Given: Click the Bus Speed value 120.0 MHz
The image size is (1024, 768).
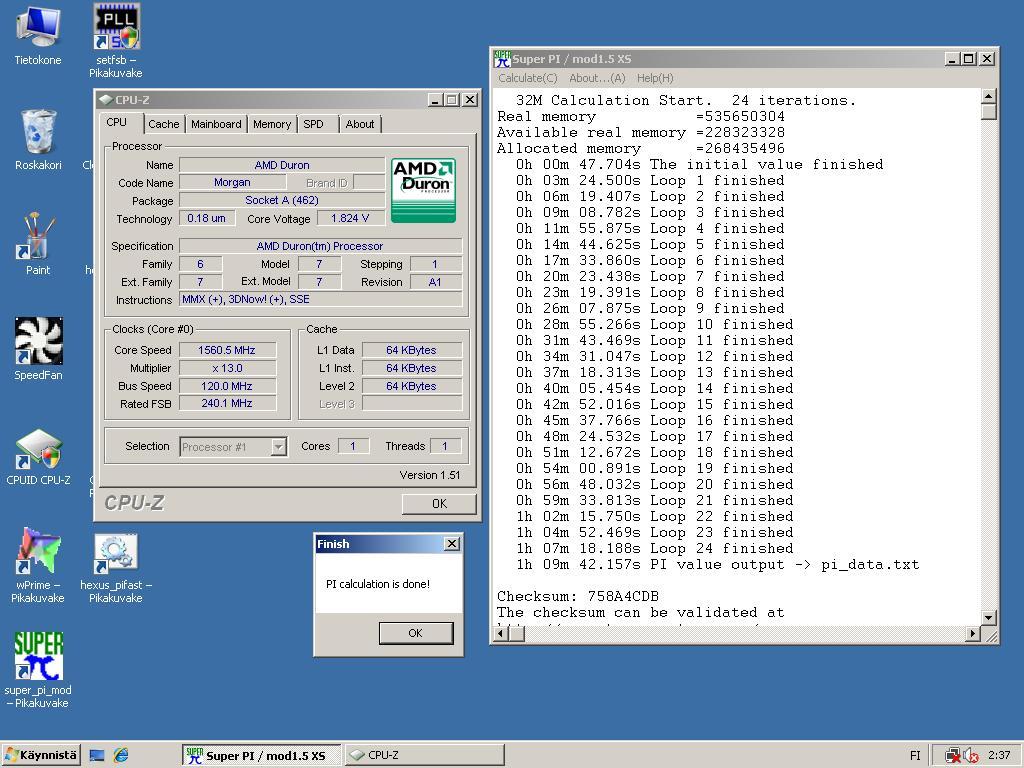Looking at the screenshot, I should (x=227, y=386).
